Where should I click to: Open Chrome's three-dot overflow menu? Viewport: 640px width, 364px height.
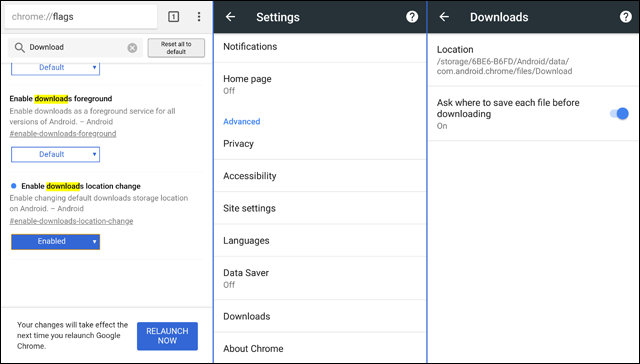click(x=199, y=17)
